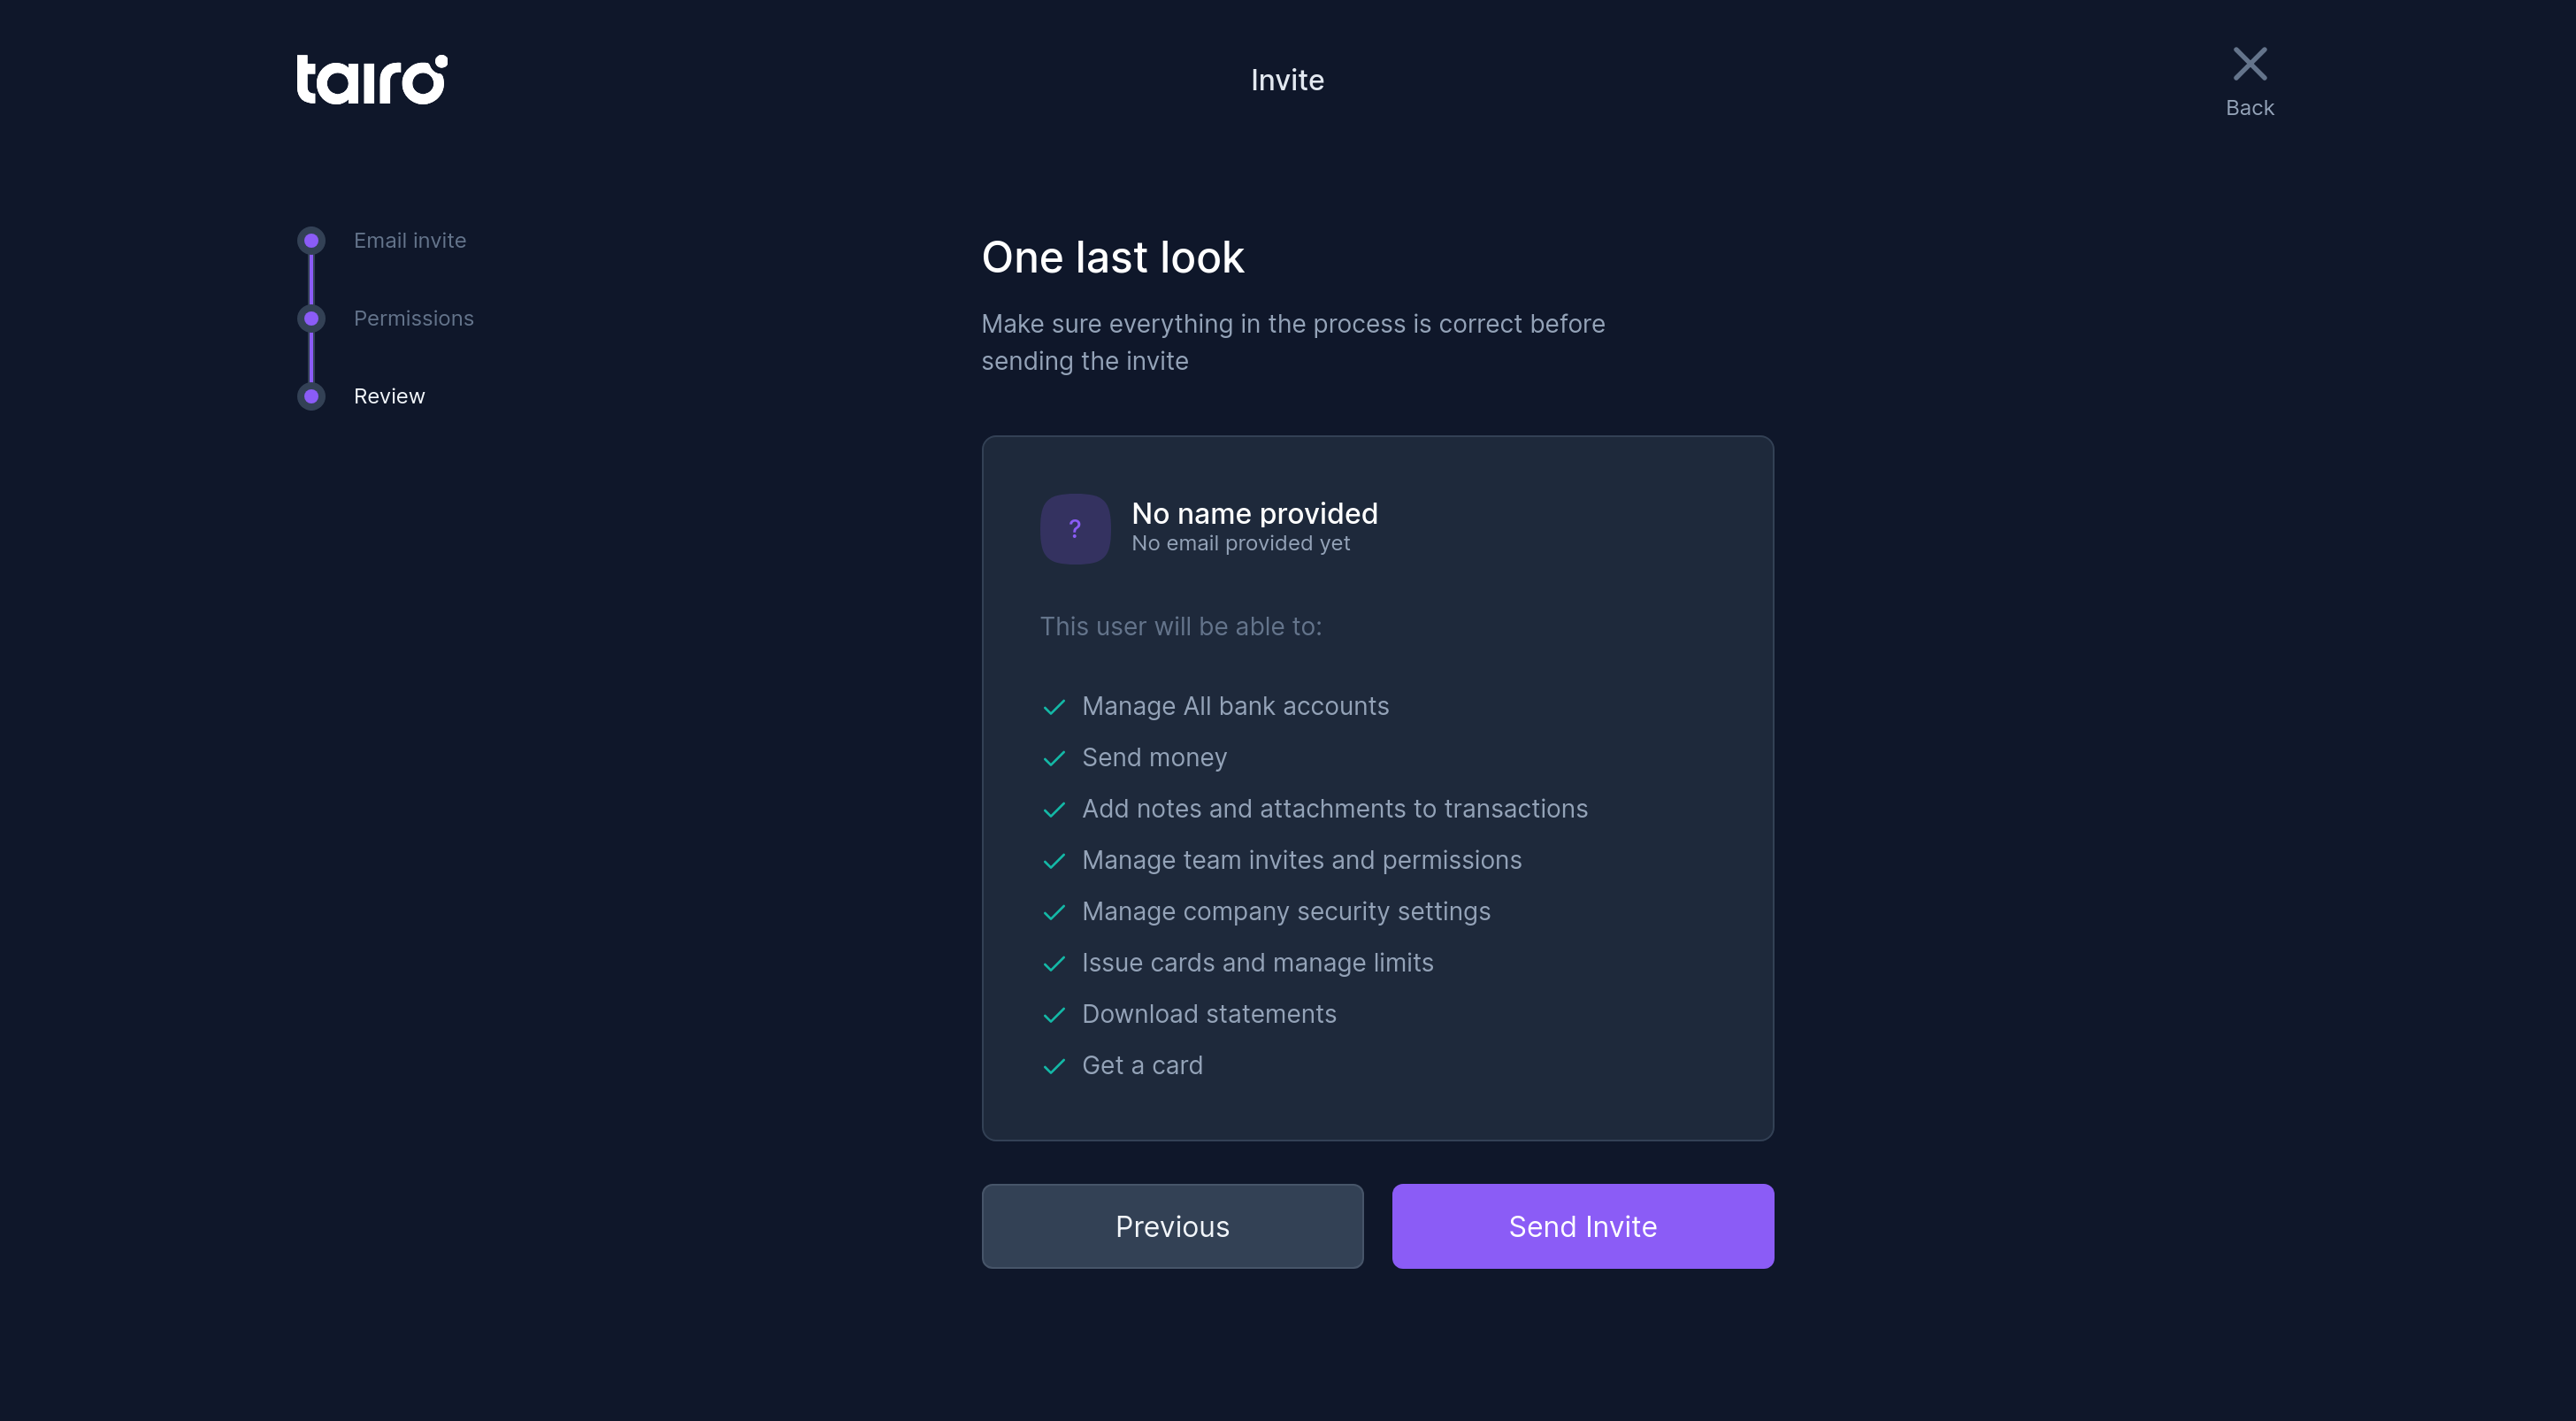Click the checkmark beside Get a card

(x=1055, y=1067)
